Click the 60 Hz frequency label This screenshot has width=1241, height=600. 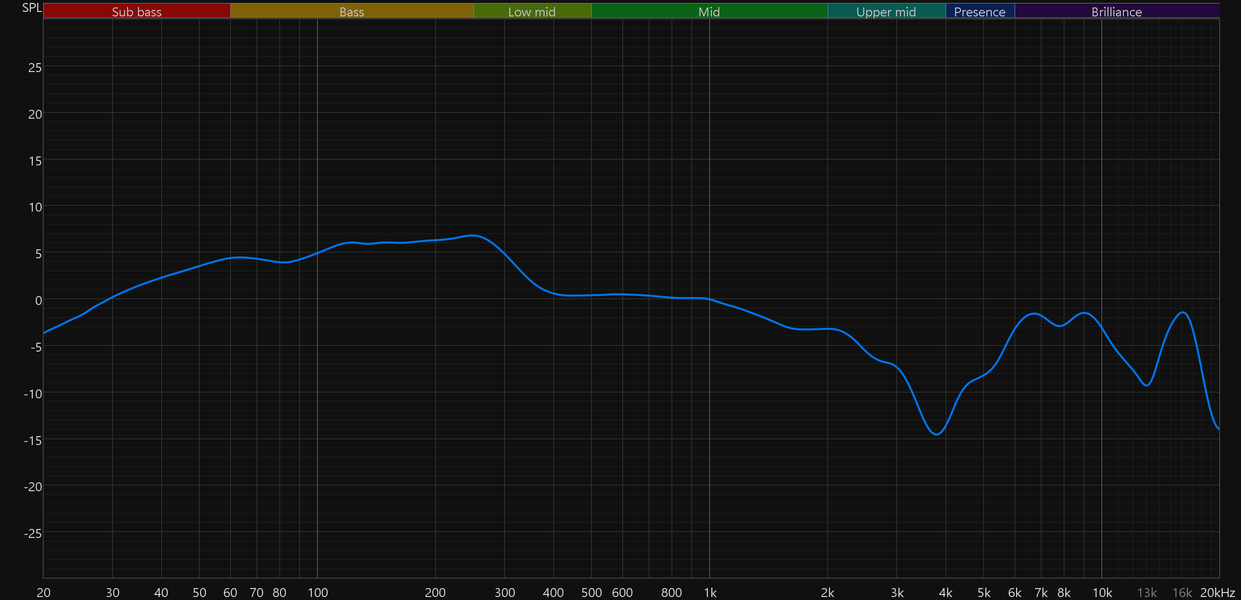pyautogui.click(x=231, y=592)
